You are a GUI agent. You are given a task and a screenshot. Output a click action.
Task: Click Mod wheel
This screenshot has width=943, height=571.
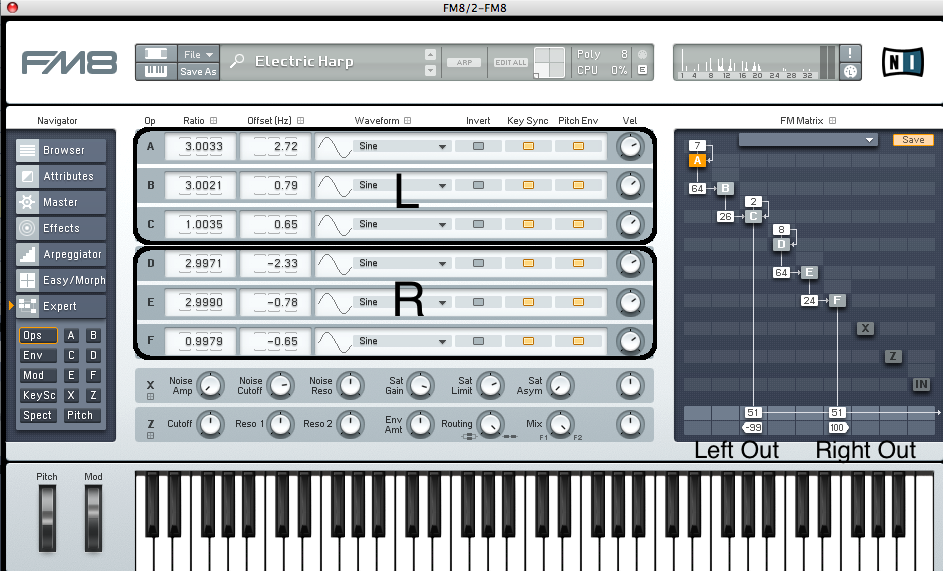pyautogui.click(x=93, y=518)
